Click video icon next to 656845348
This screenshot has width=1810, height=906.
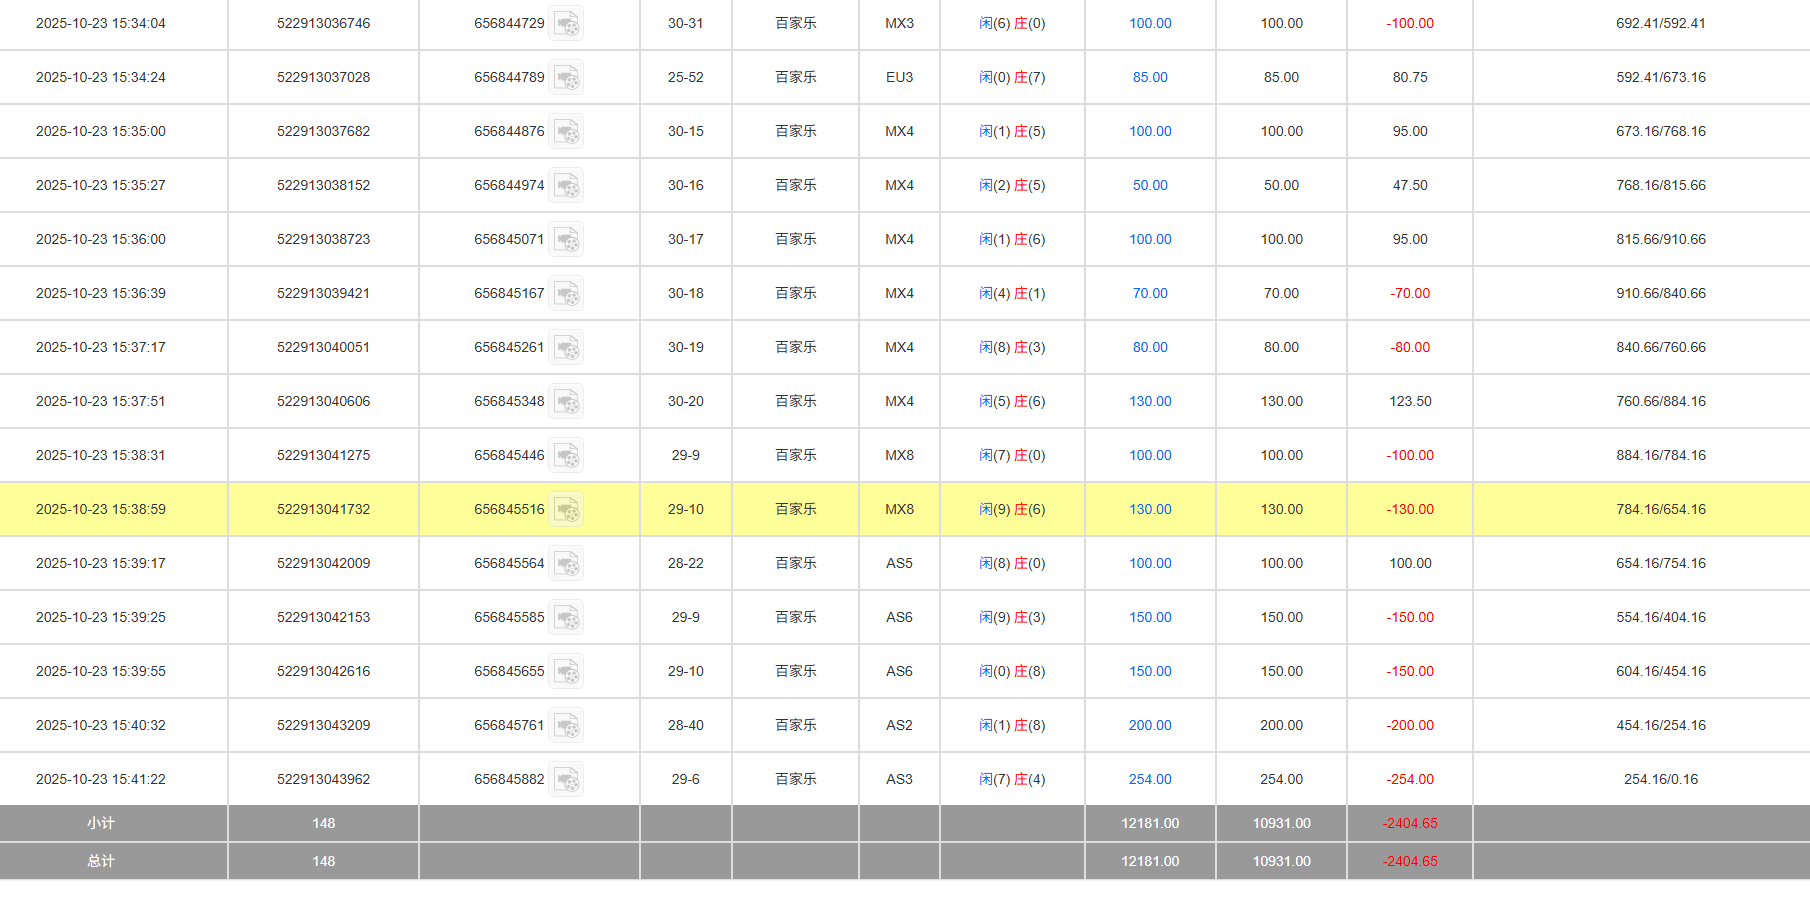pyautogui.click(x=566, y=401)
